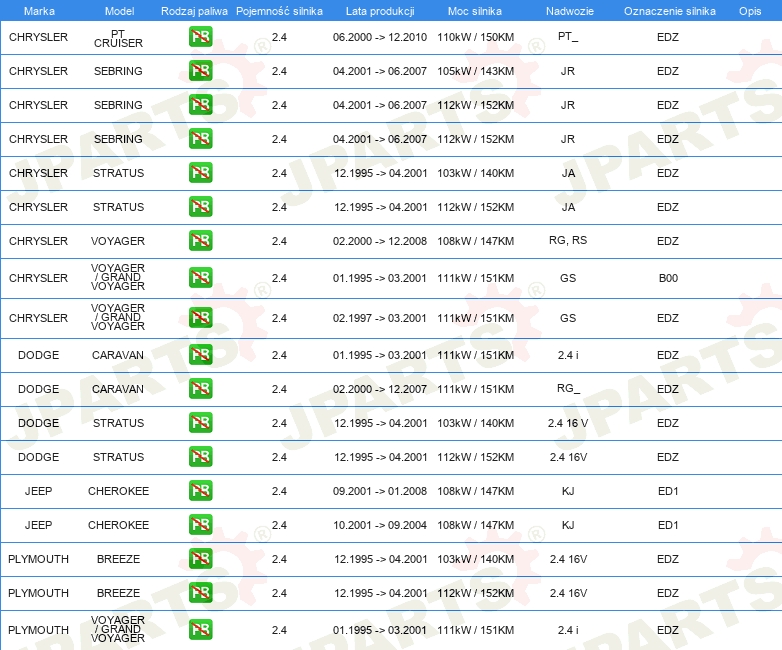Viewport: 782px width, 650px height.
Task: Click body code RG, RS
Action: (568, 240)
